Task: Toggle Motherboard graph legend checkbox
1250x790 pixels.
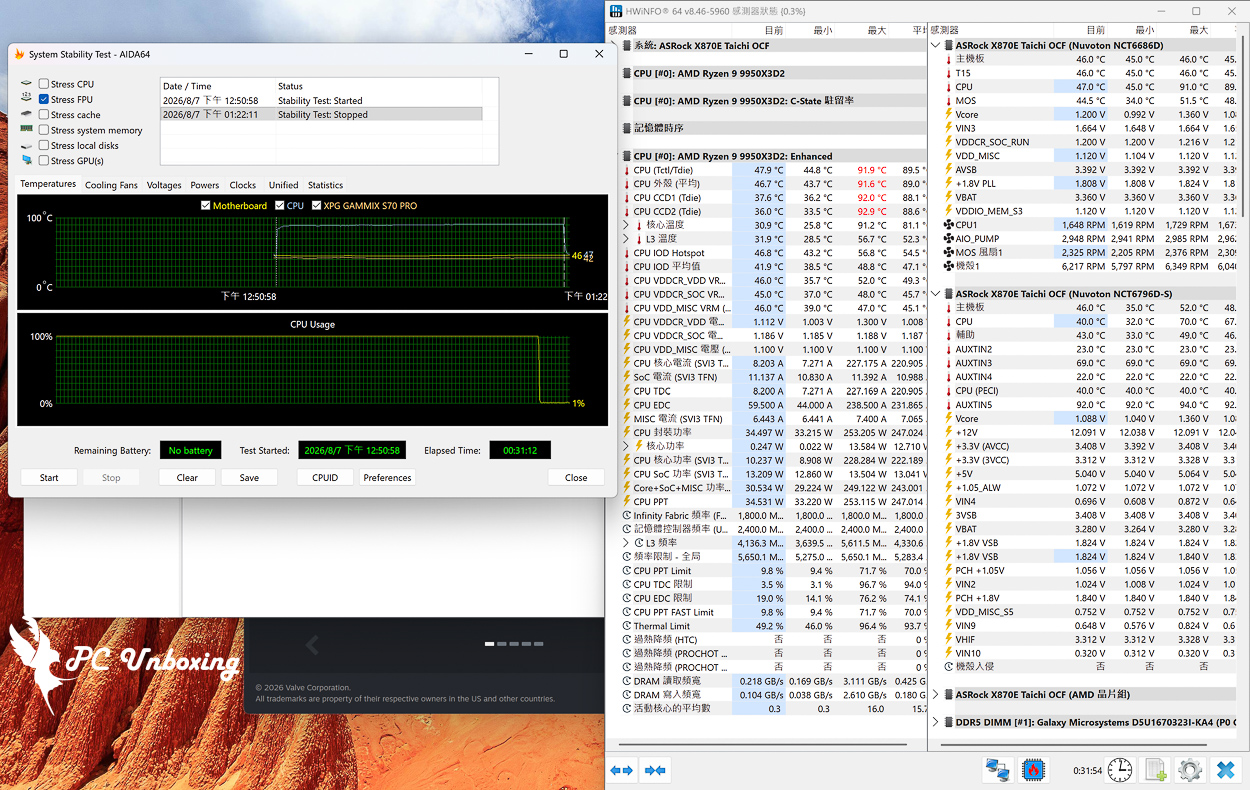Action: tap(206, 206)
